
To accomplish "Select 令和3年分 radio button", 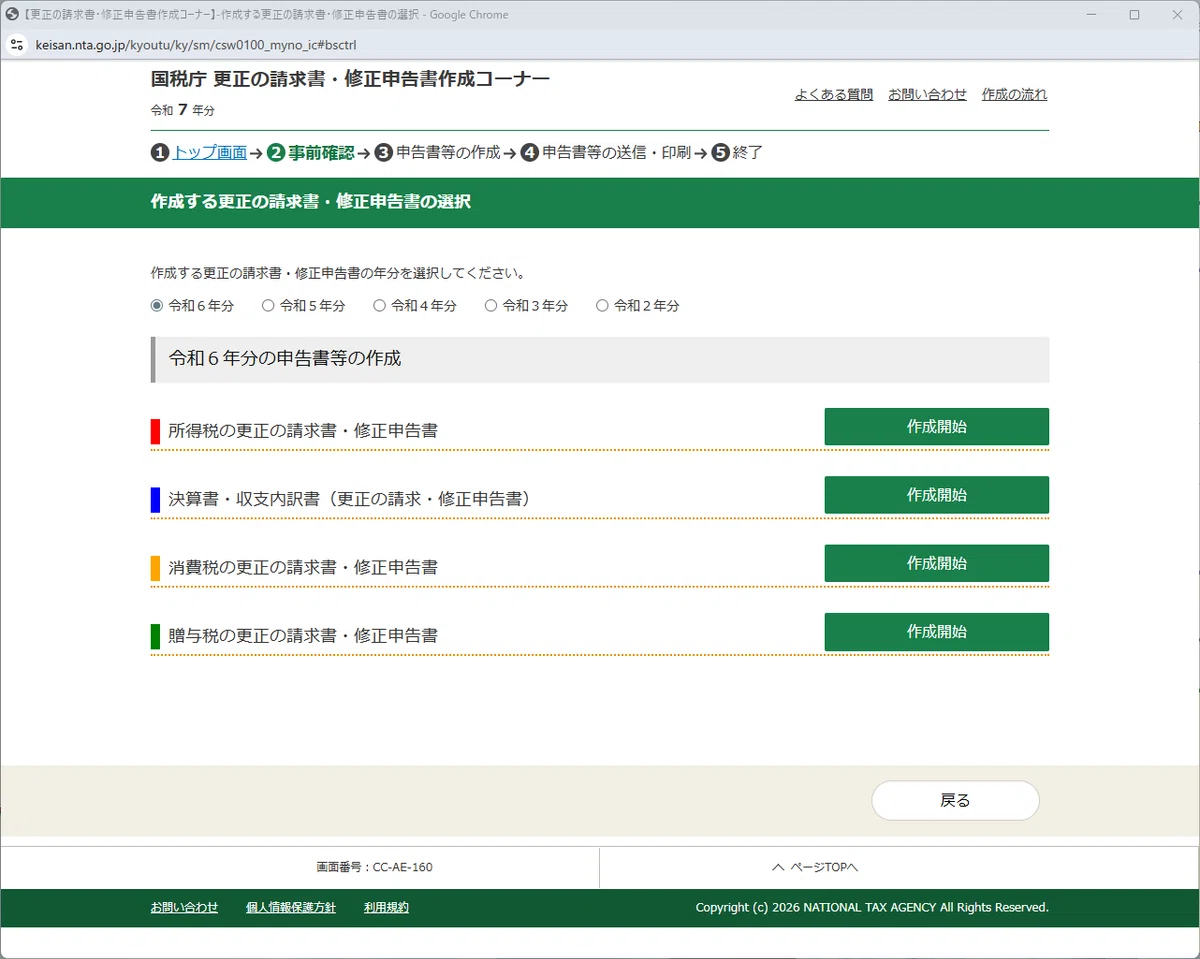I will 491,306.
